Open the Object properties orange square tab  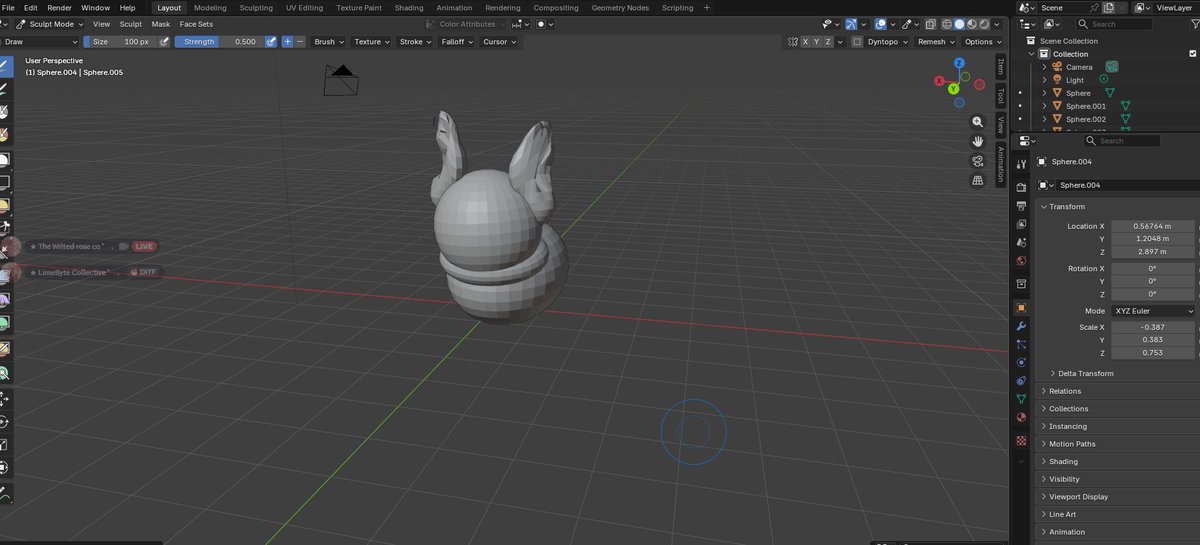tap(1021, 308)
